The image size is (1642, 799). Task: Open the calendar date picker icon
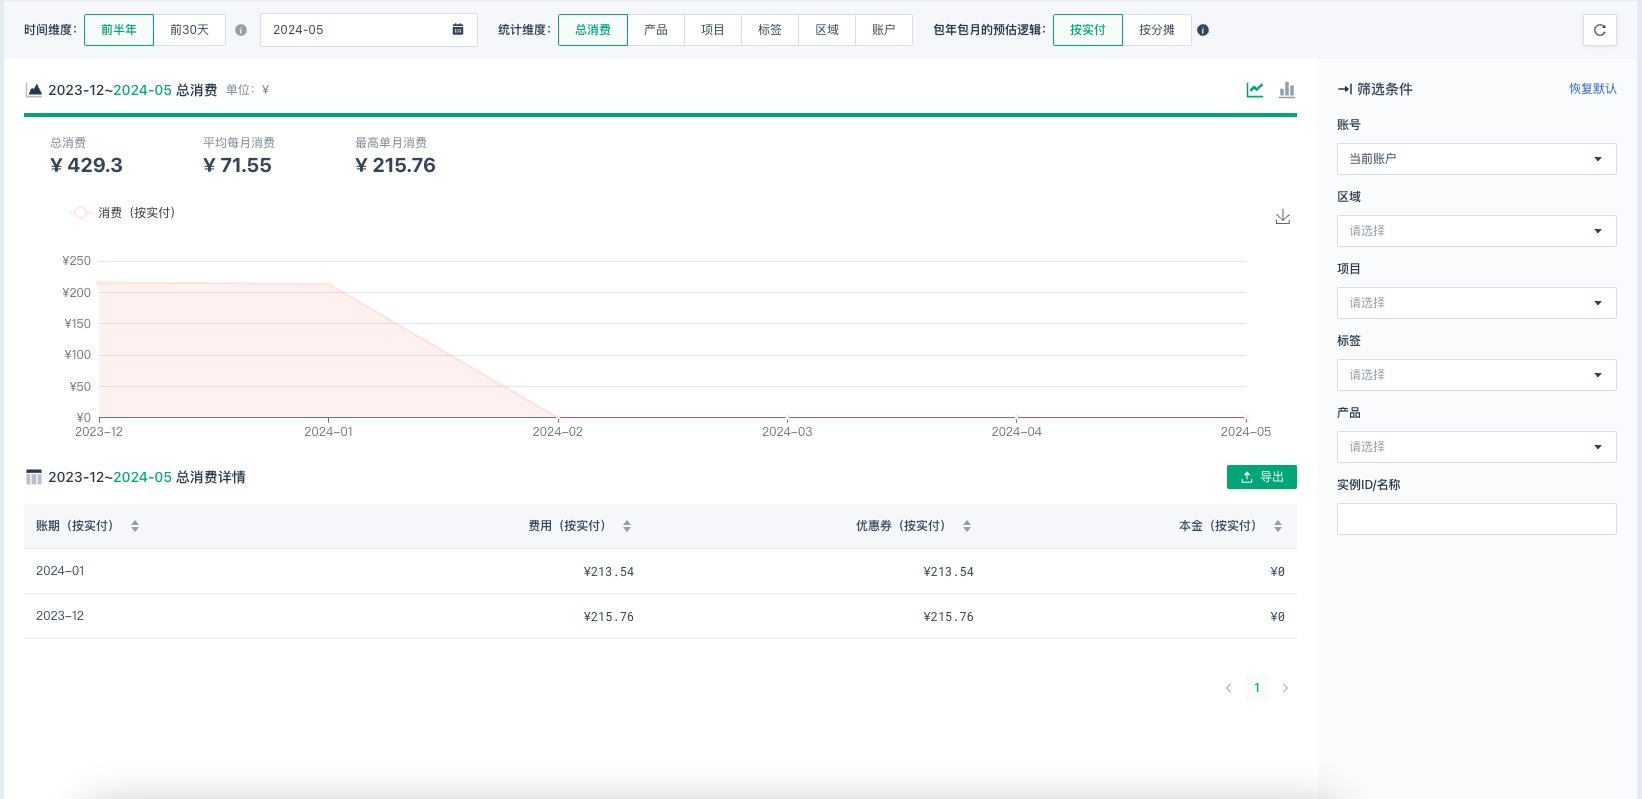click(x=458, y=30)
